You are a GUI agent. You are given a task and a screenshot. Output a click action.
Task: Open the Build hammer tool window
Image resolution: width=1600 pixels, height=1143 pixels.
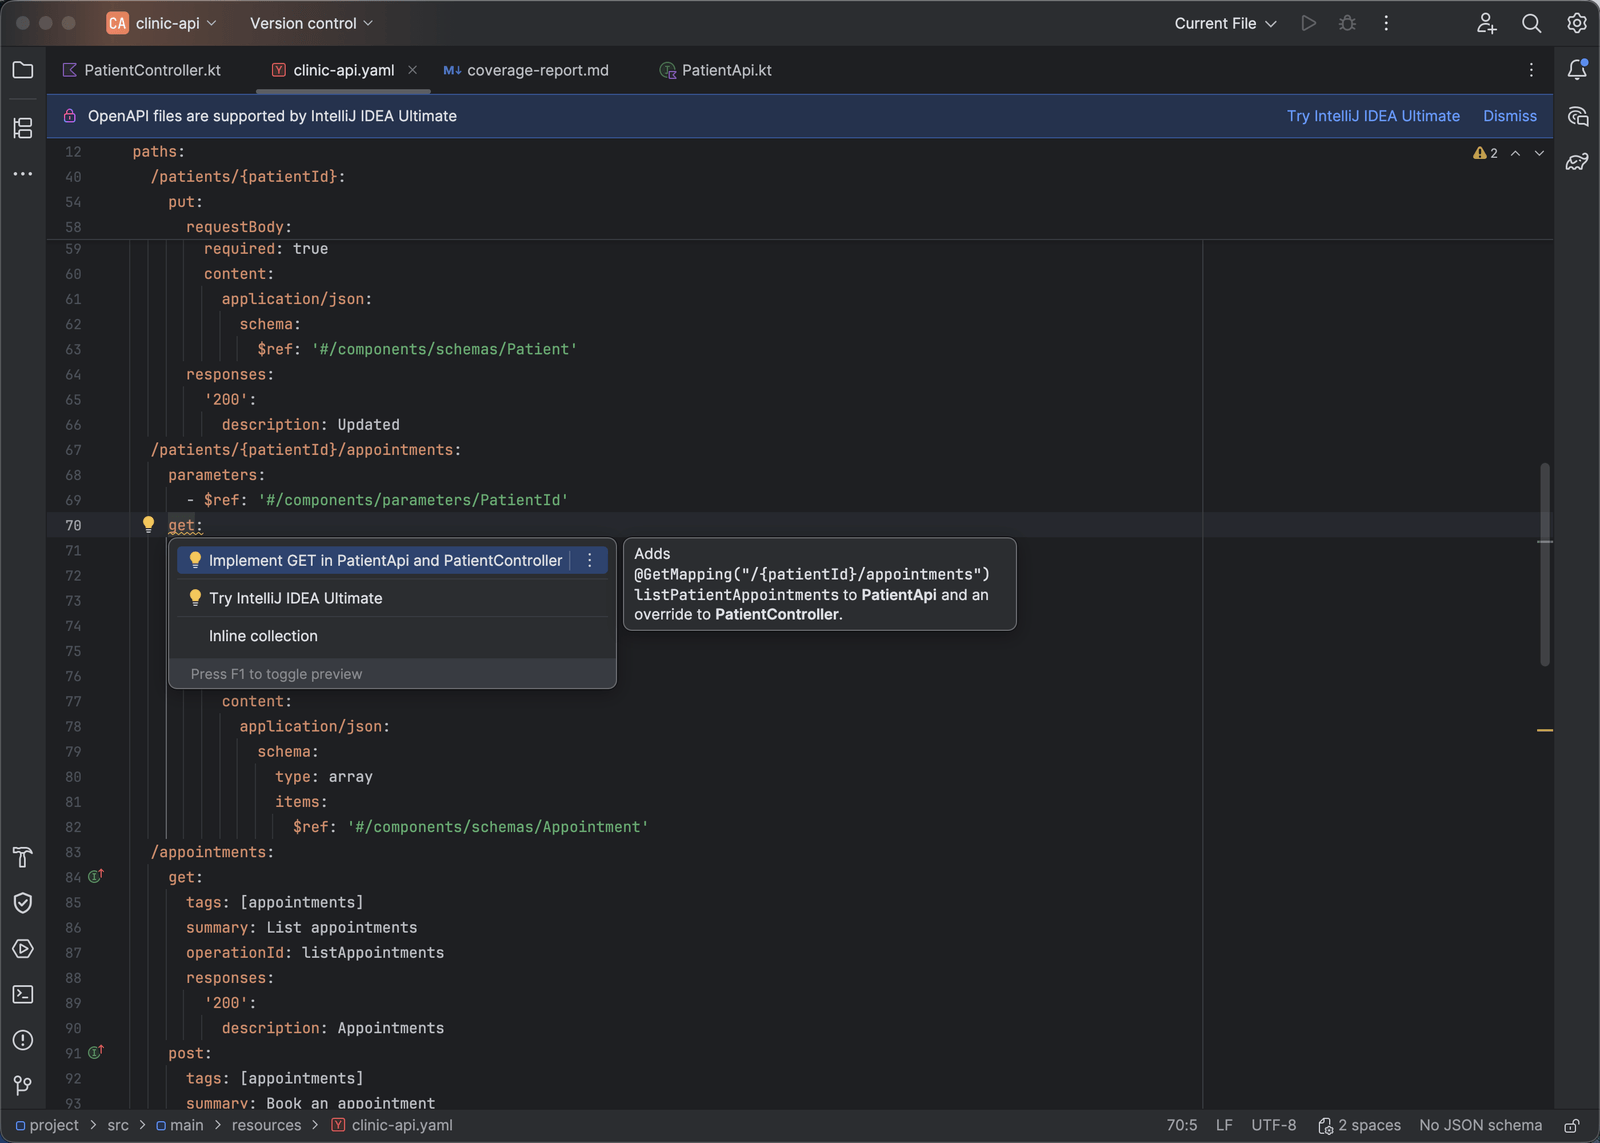coord(23,857)
